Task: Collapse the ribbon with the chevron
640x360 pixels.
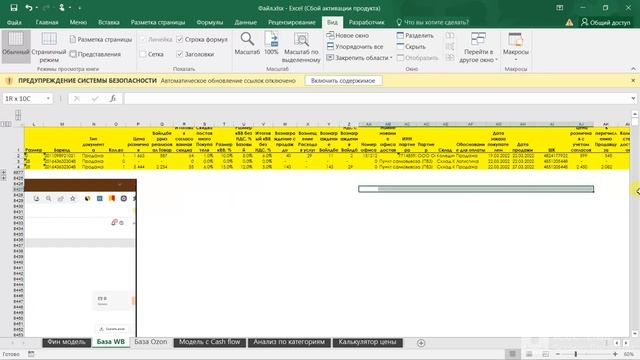Action: point(633,69)
